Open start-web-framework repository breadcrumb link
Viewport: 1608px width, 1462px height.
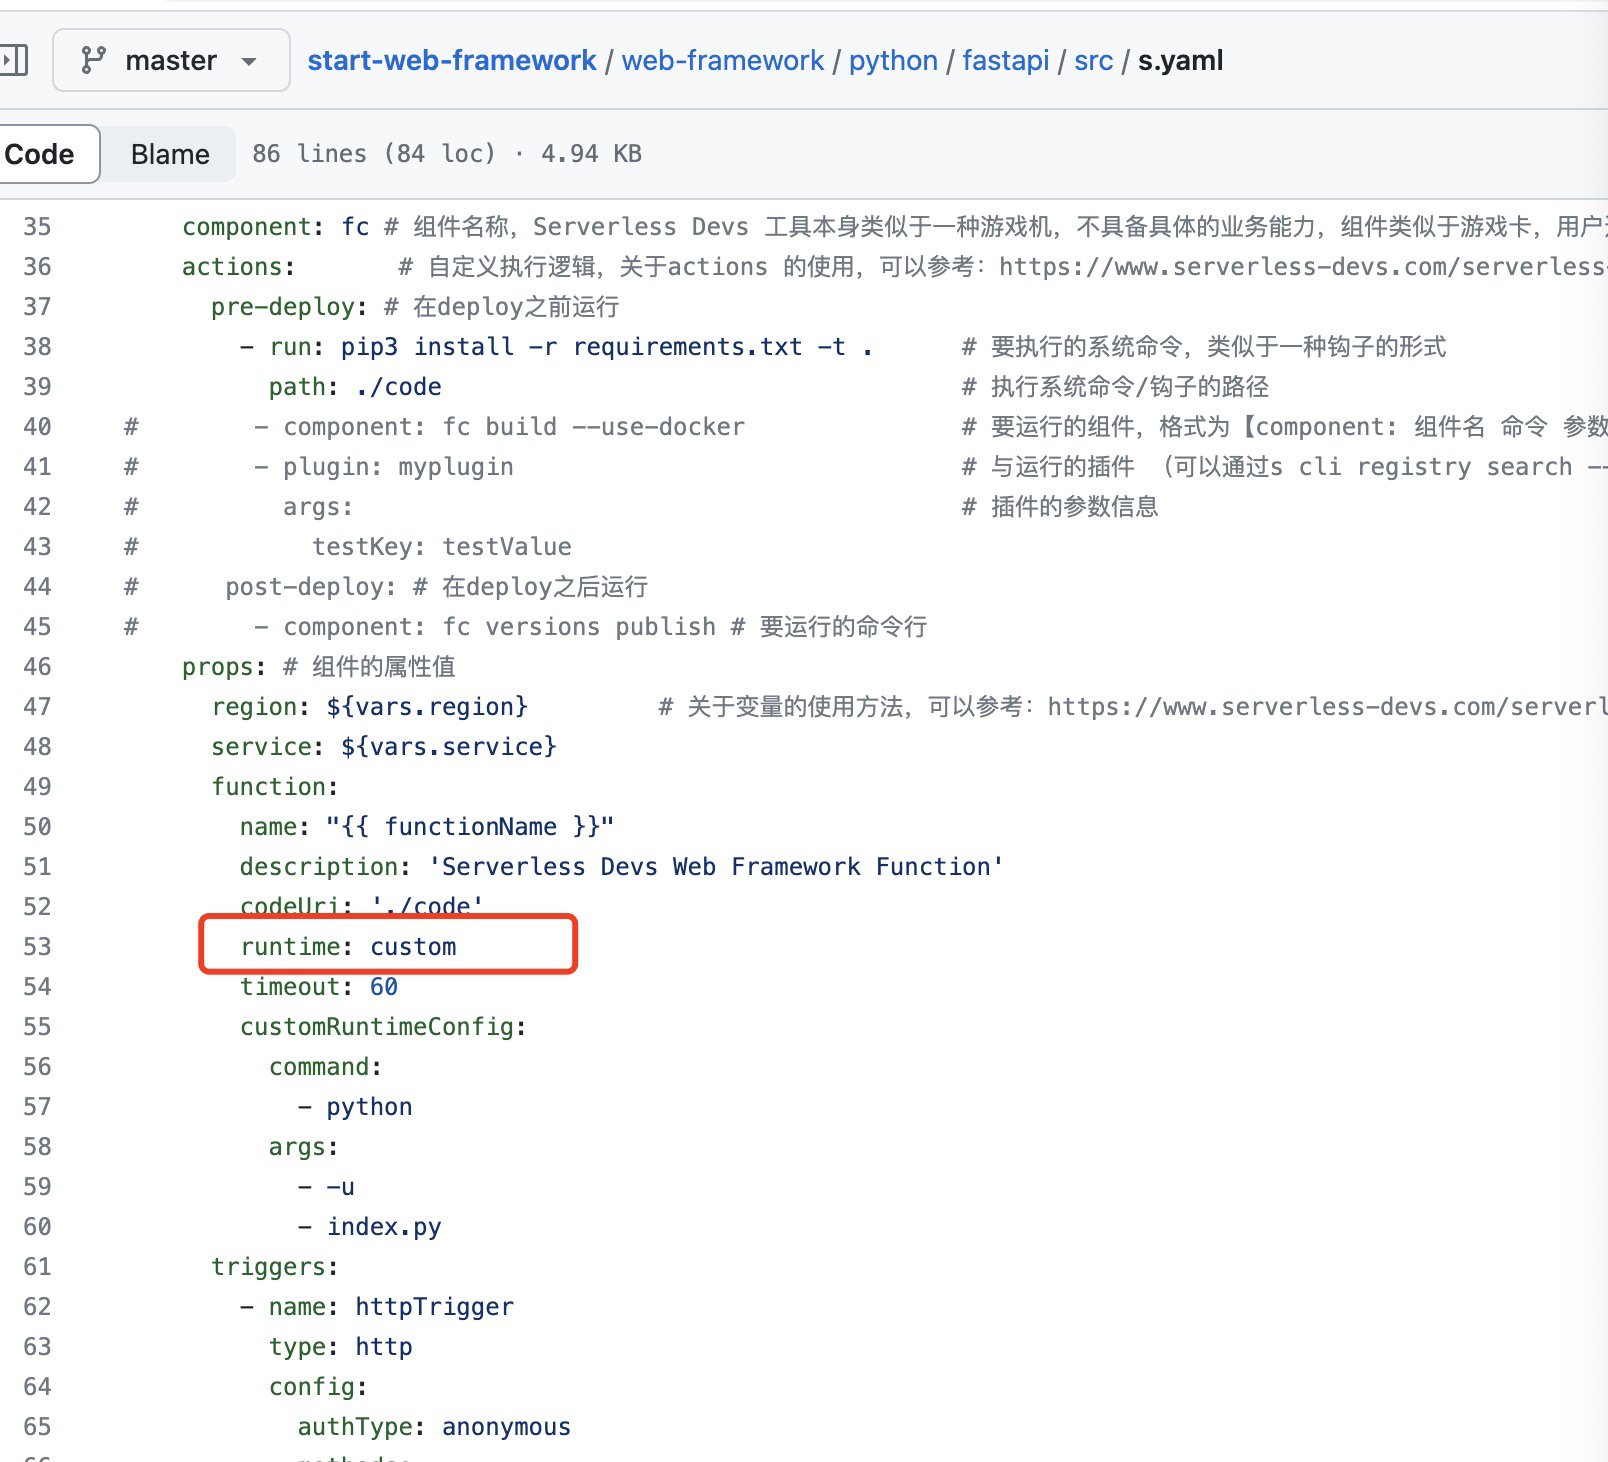[452, 61]
